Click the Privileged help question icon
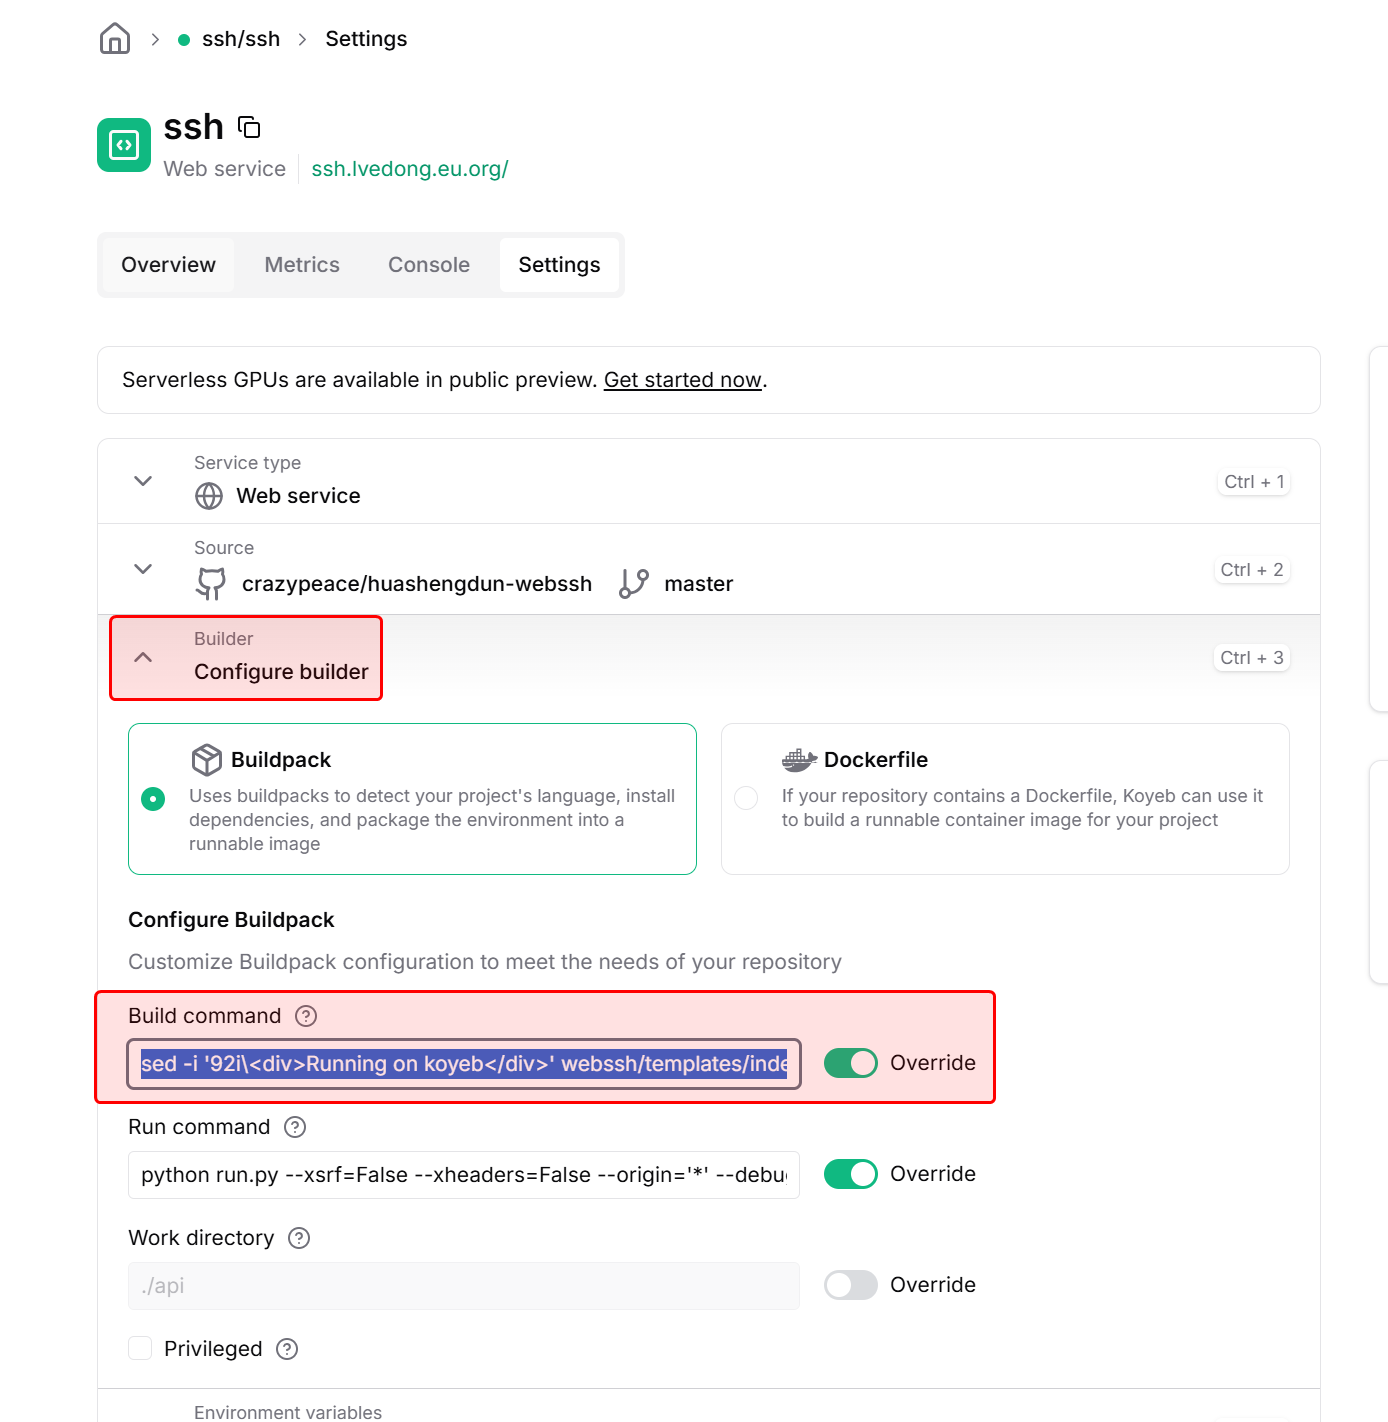Viewport: 1388px width, 1422px height. click(287, 1349)
